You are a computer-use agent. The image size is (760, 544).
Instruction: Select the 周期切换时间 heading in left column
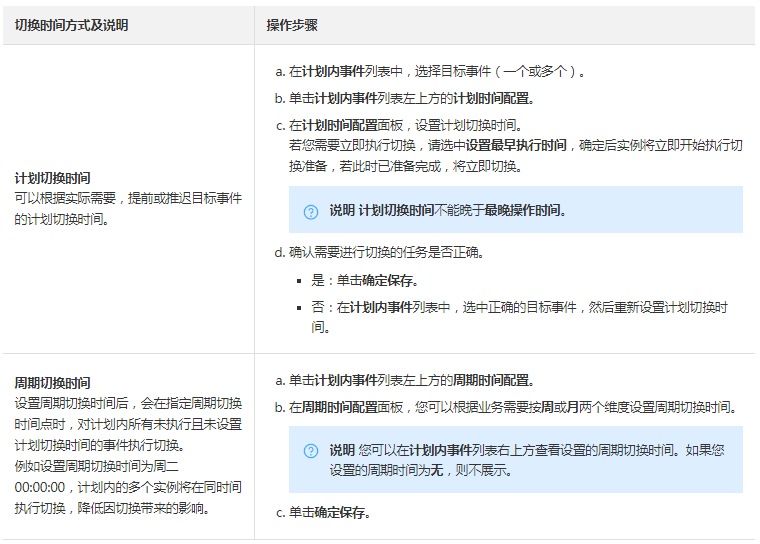(x=52, y=383)
